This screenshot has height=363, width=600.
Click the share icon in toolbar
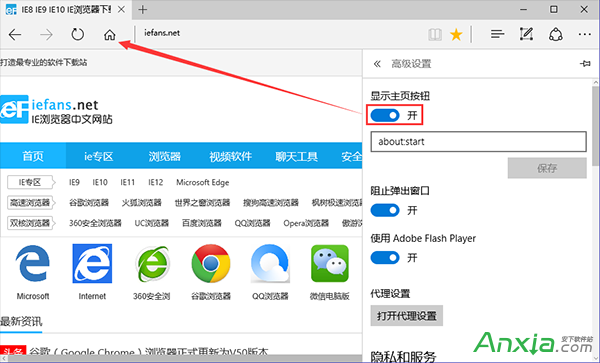coord(556,34)
